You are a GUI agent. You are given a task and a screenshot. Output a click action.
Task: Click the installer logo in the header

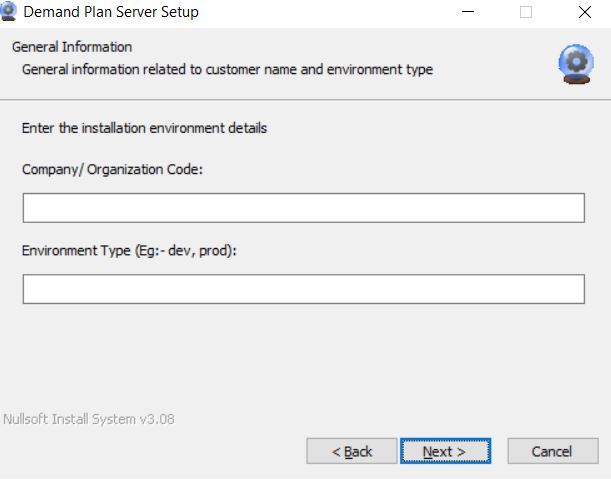(575, 63)
